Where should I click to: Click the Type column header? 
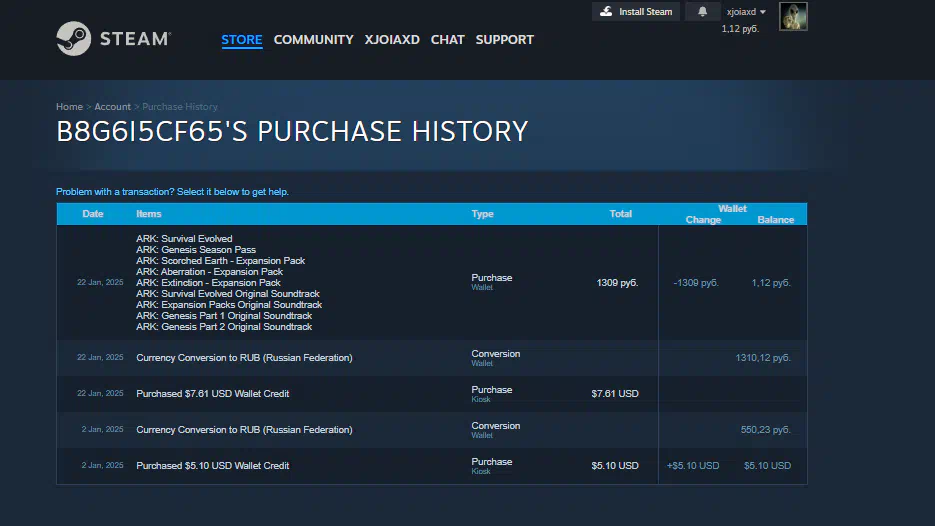[x=482, y=214]
